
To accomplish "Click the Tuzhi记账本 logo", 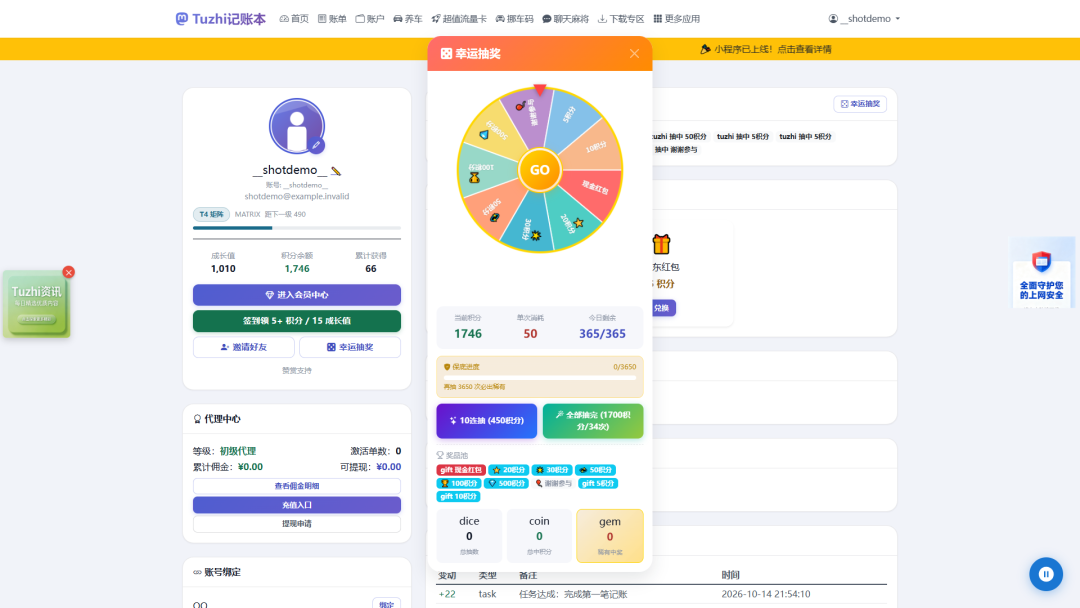I will point(220,19).
